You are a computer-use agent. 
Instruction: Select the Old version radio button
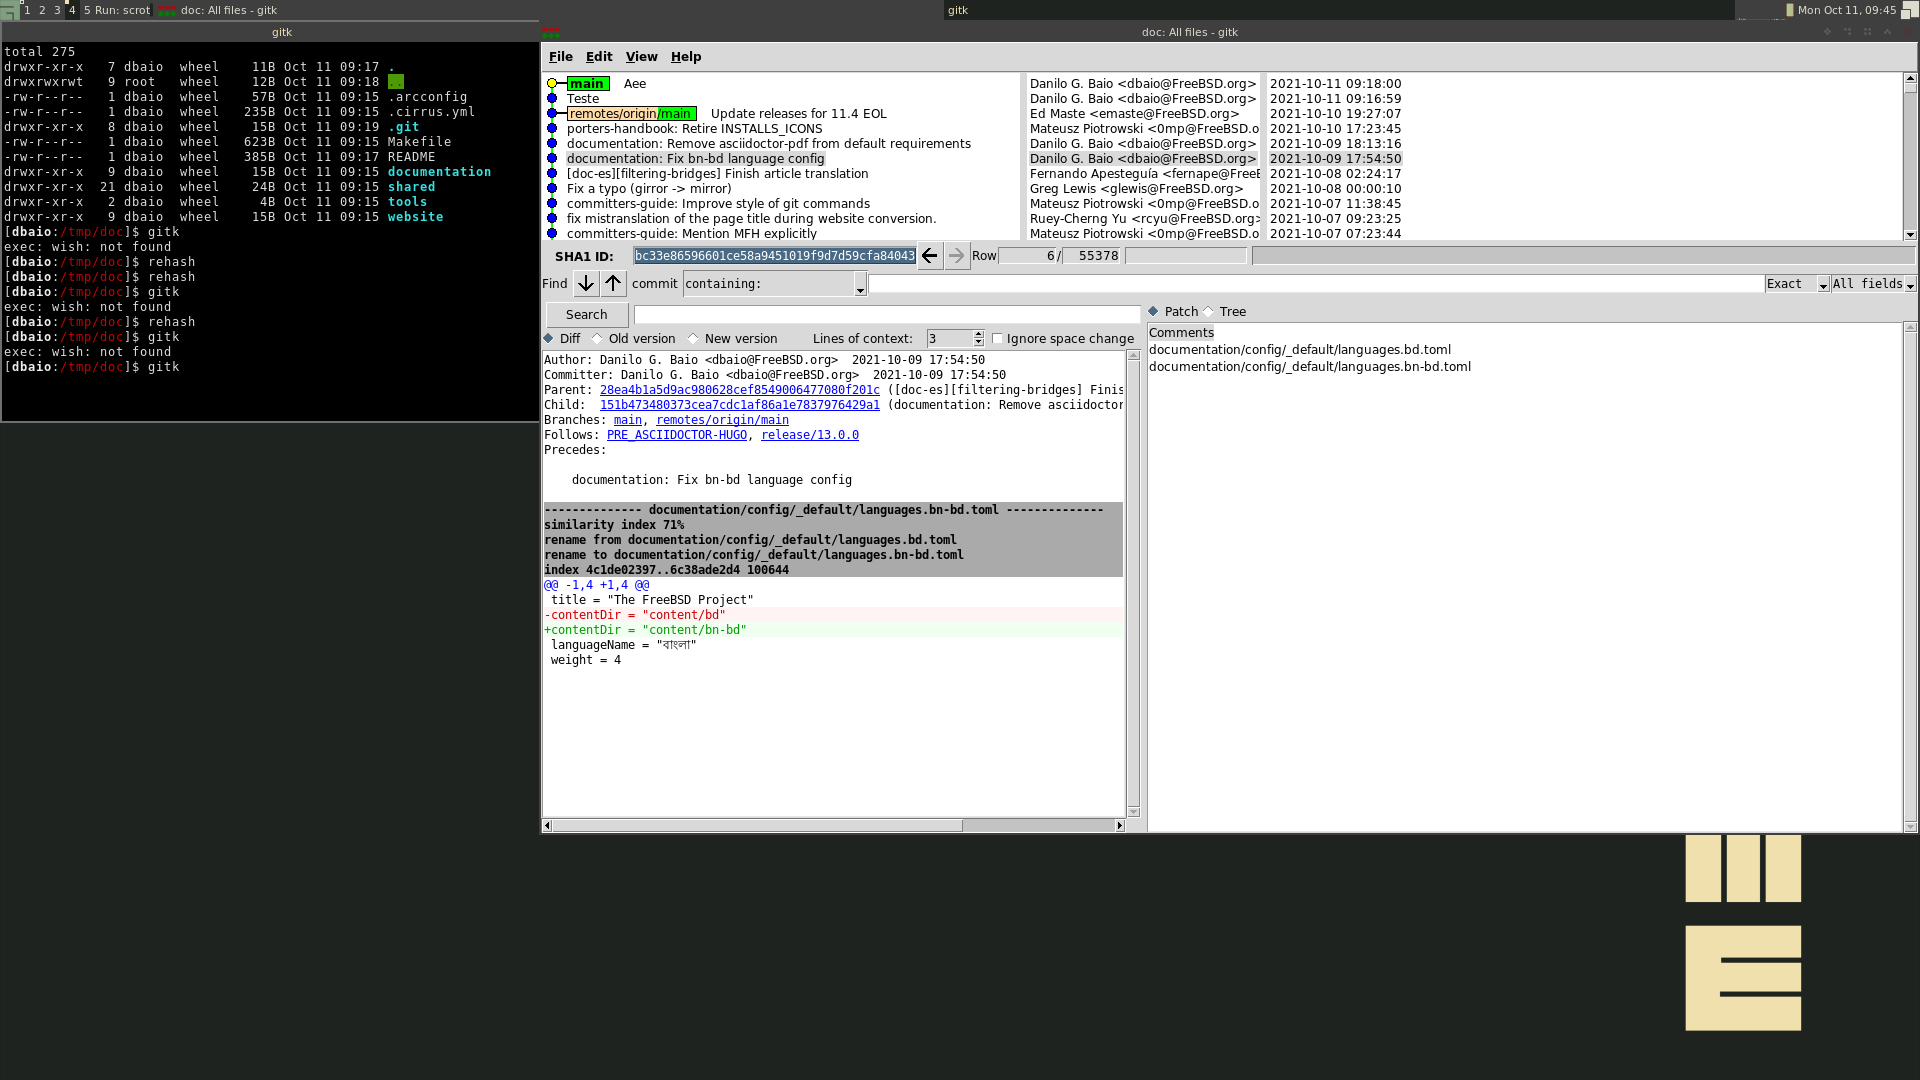click(x=598, y=339)
